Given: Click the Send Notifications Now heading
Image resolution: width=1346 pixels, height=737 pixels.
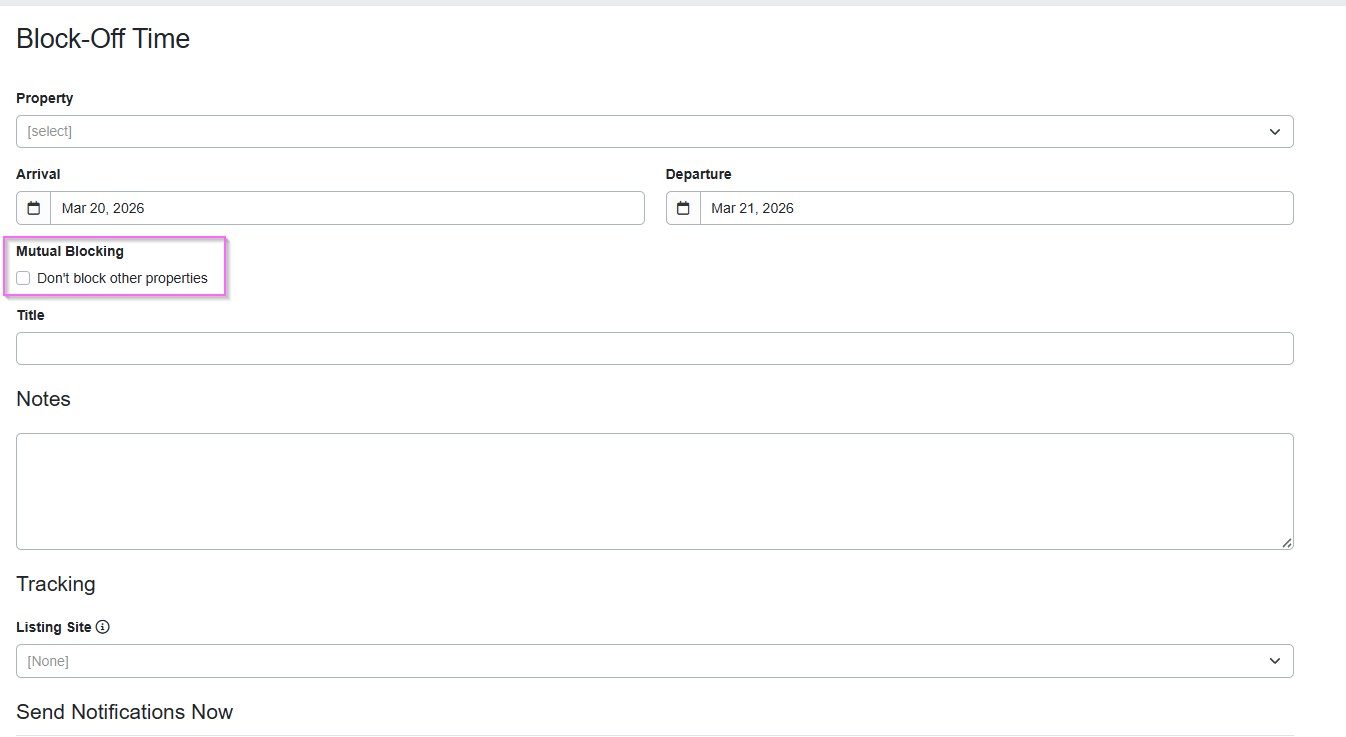Looking at the screenshot, I should (x=125, y=712).
